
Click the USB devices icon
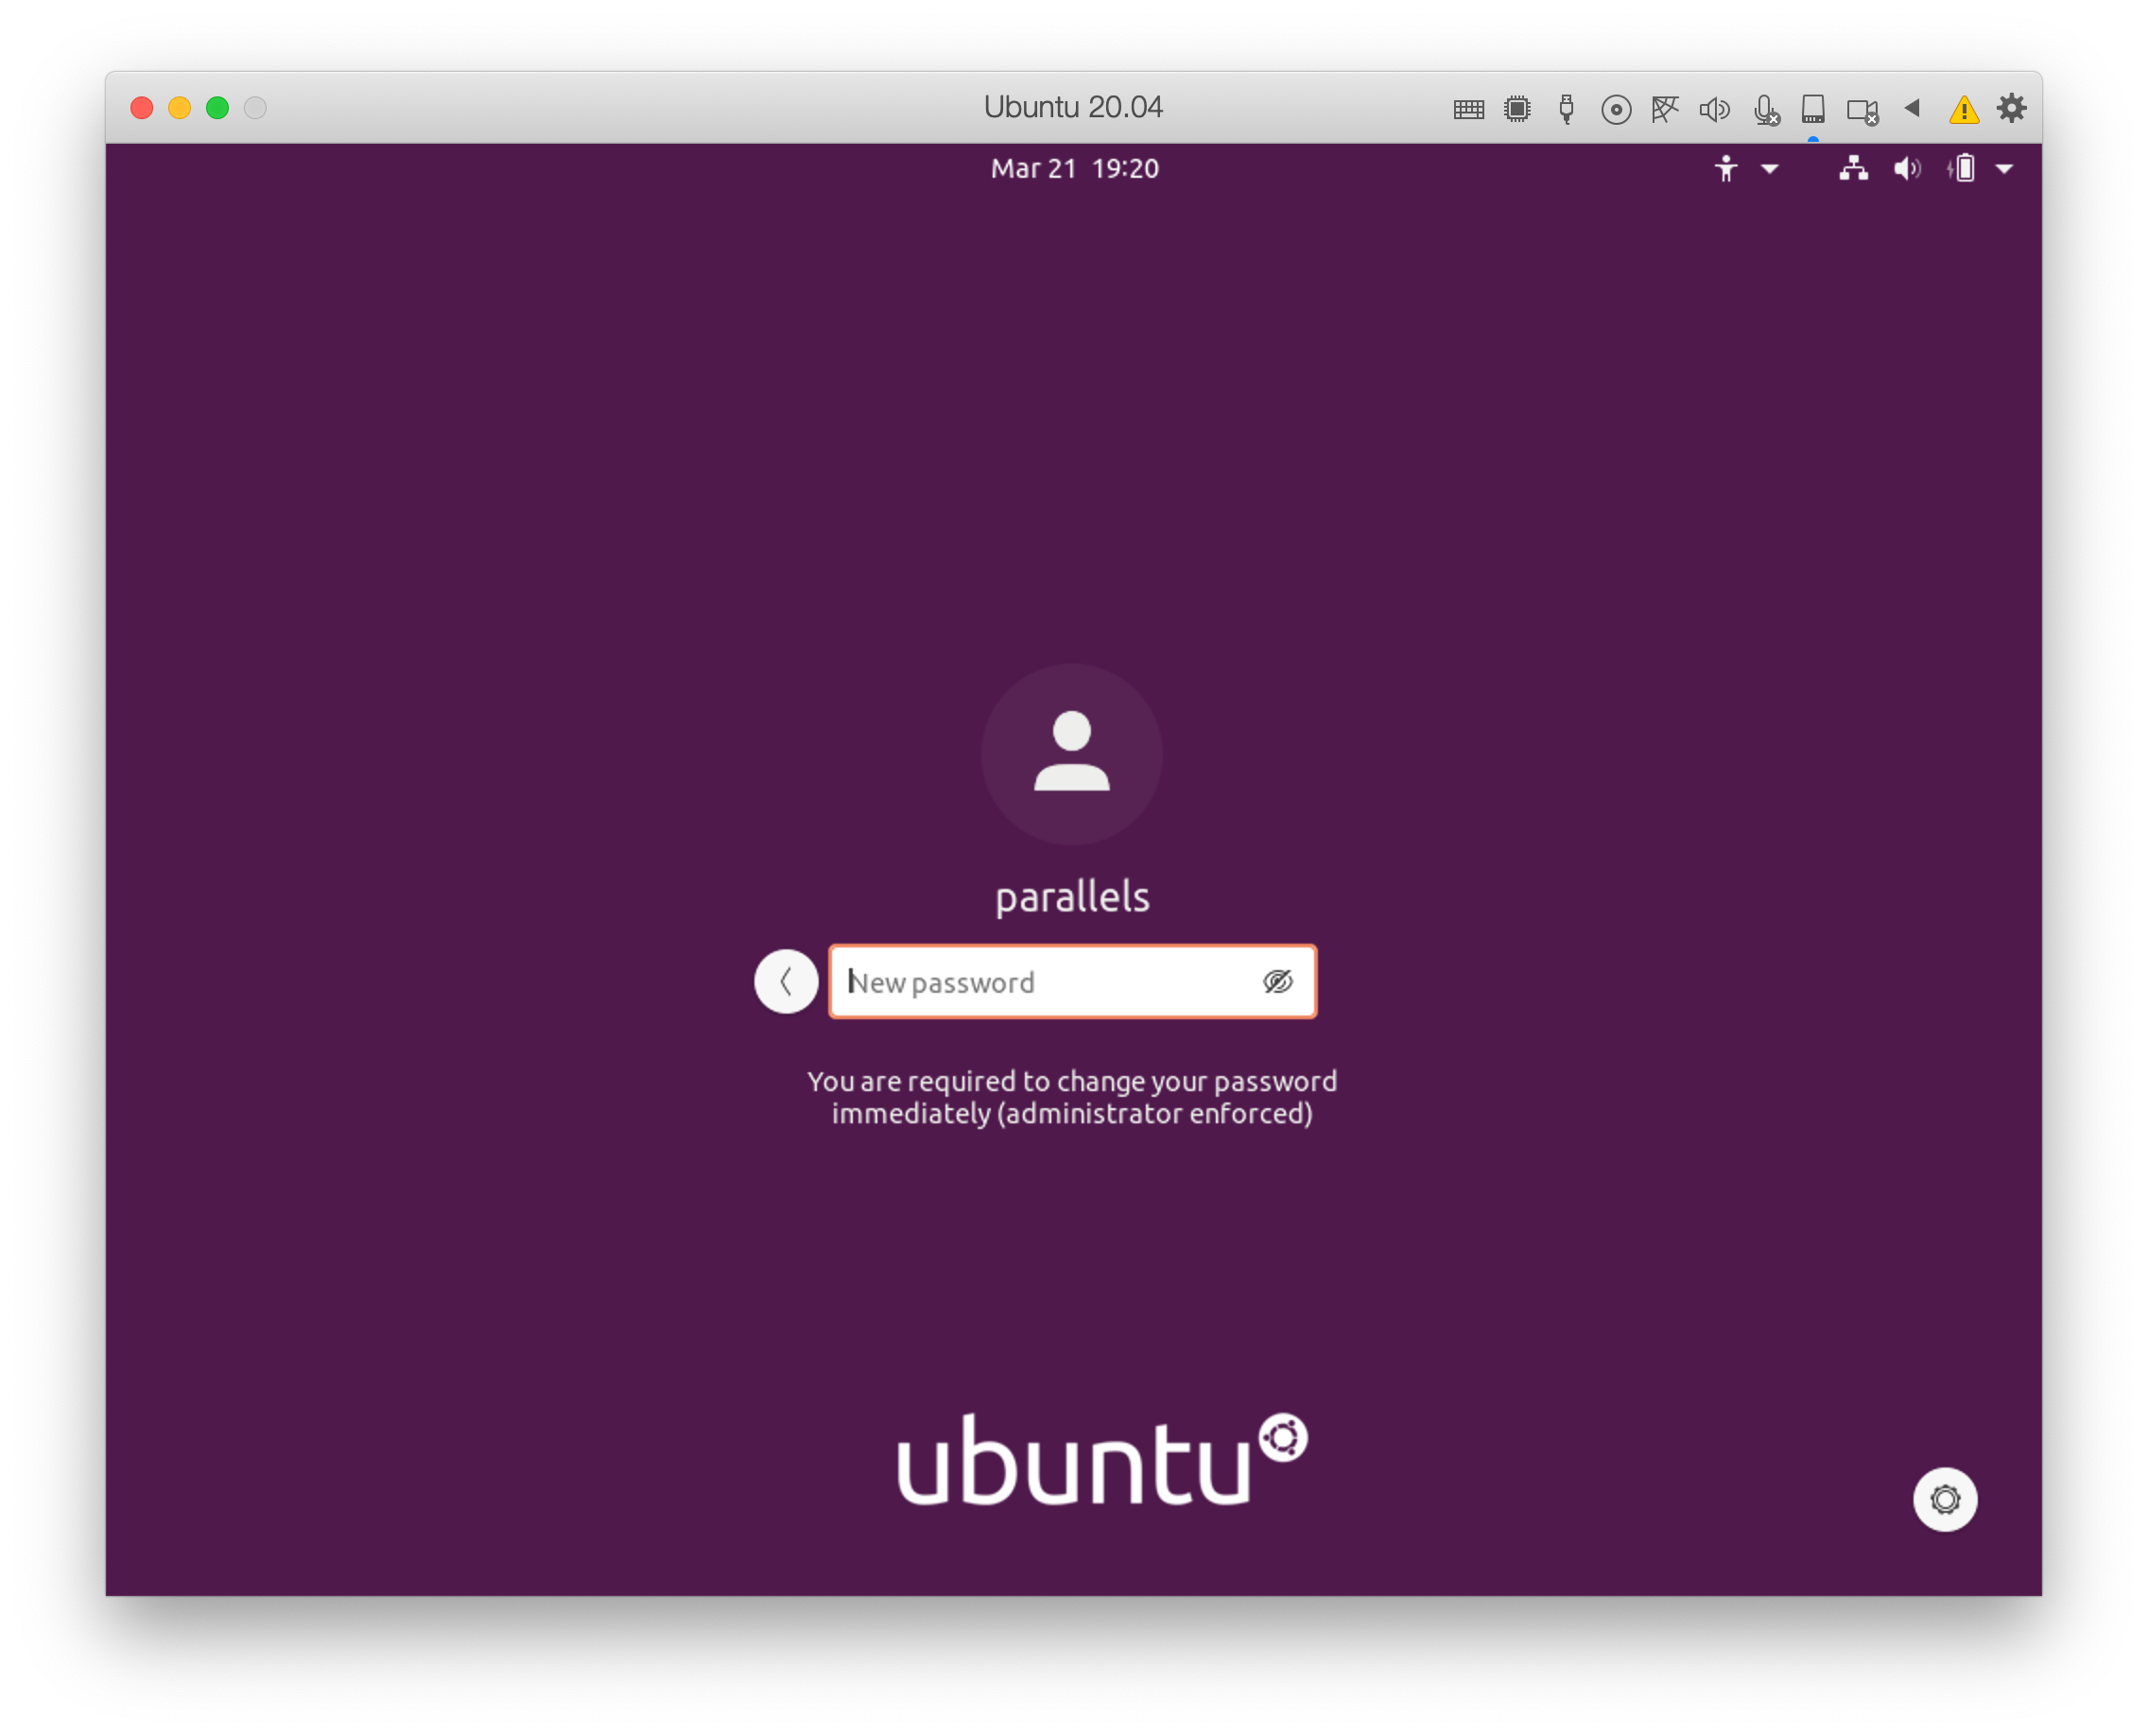pyautogui.click(x=1566, y=108)
